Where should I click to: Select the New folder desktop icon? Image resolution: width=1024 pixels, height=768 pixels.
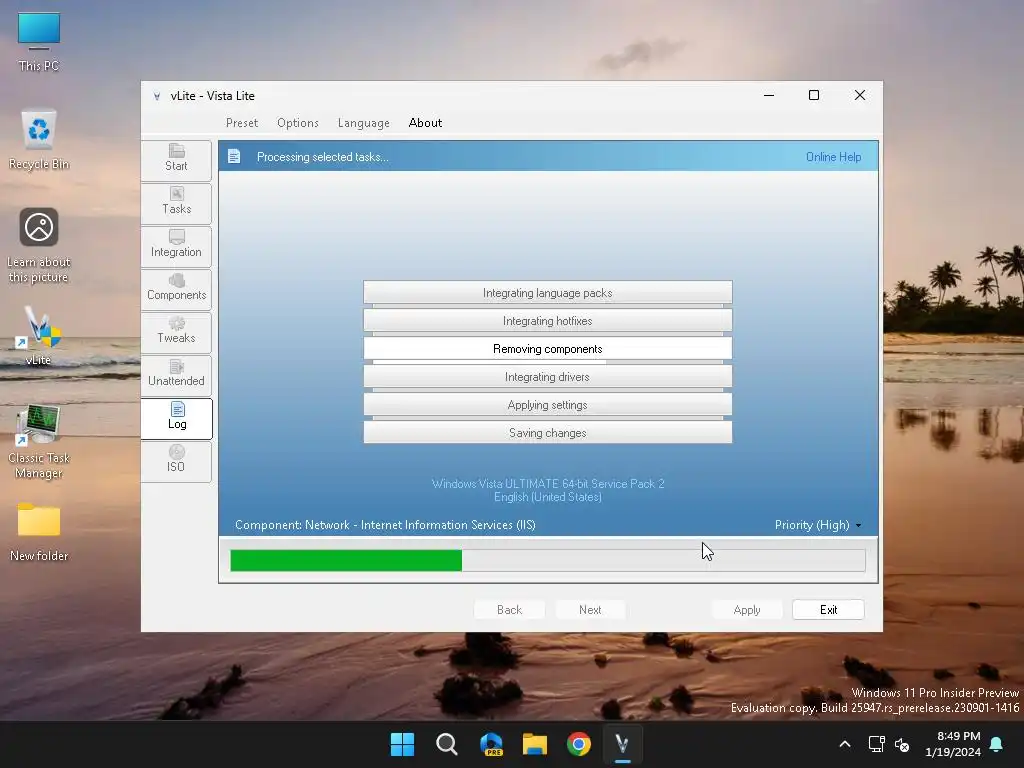tap(39, 532)
